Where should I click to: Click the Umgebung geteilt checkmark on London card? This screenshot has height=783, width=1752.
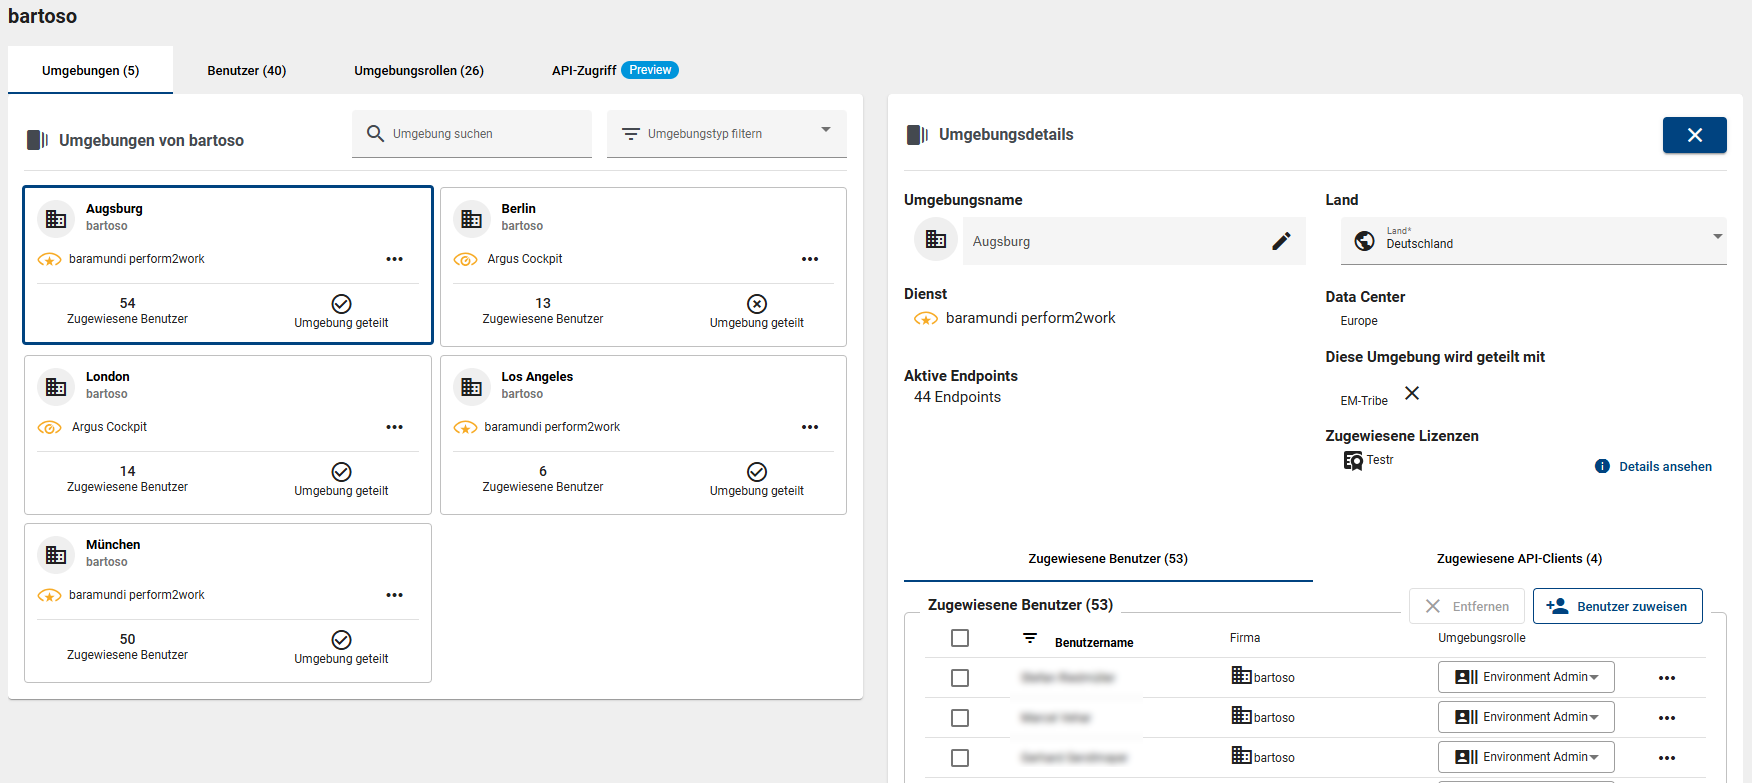(341, 472)
